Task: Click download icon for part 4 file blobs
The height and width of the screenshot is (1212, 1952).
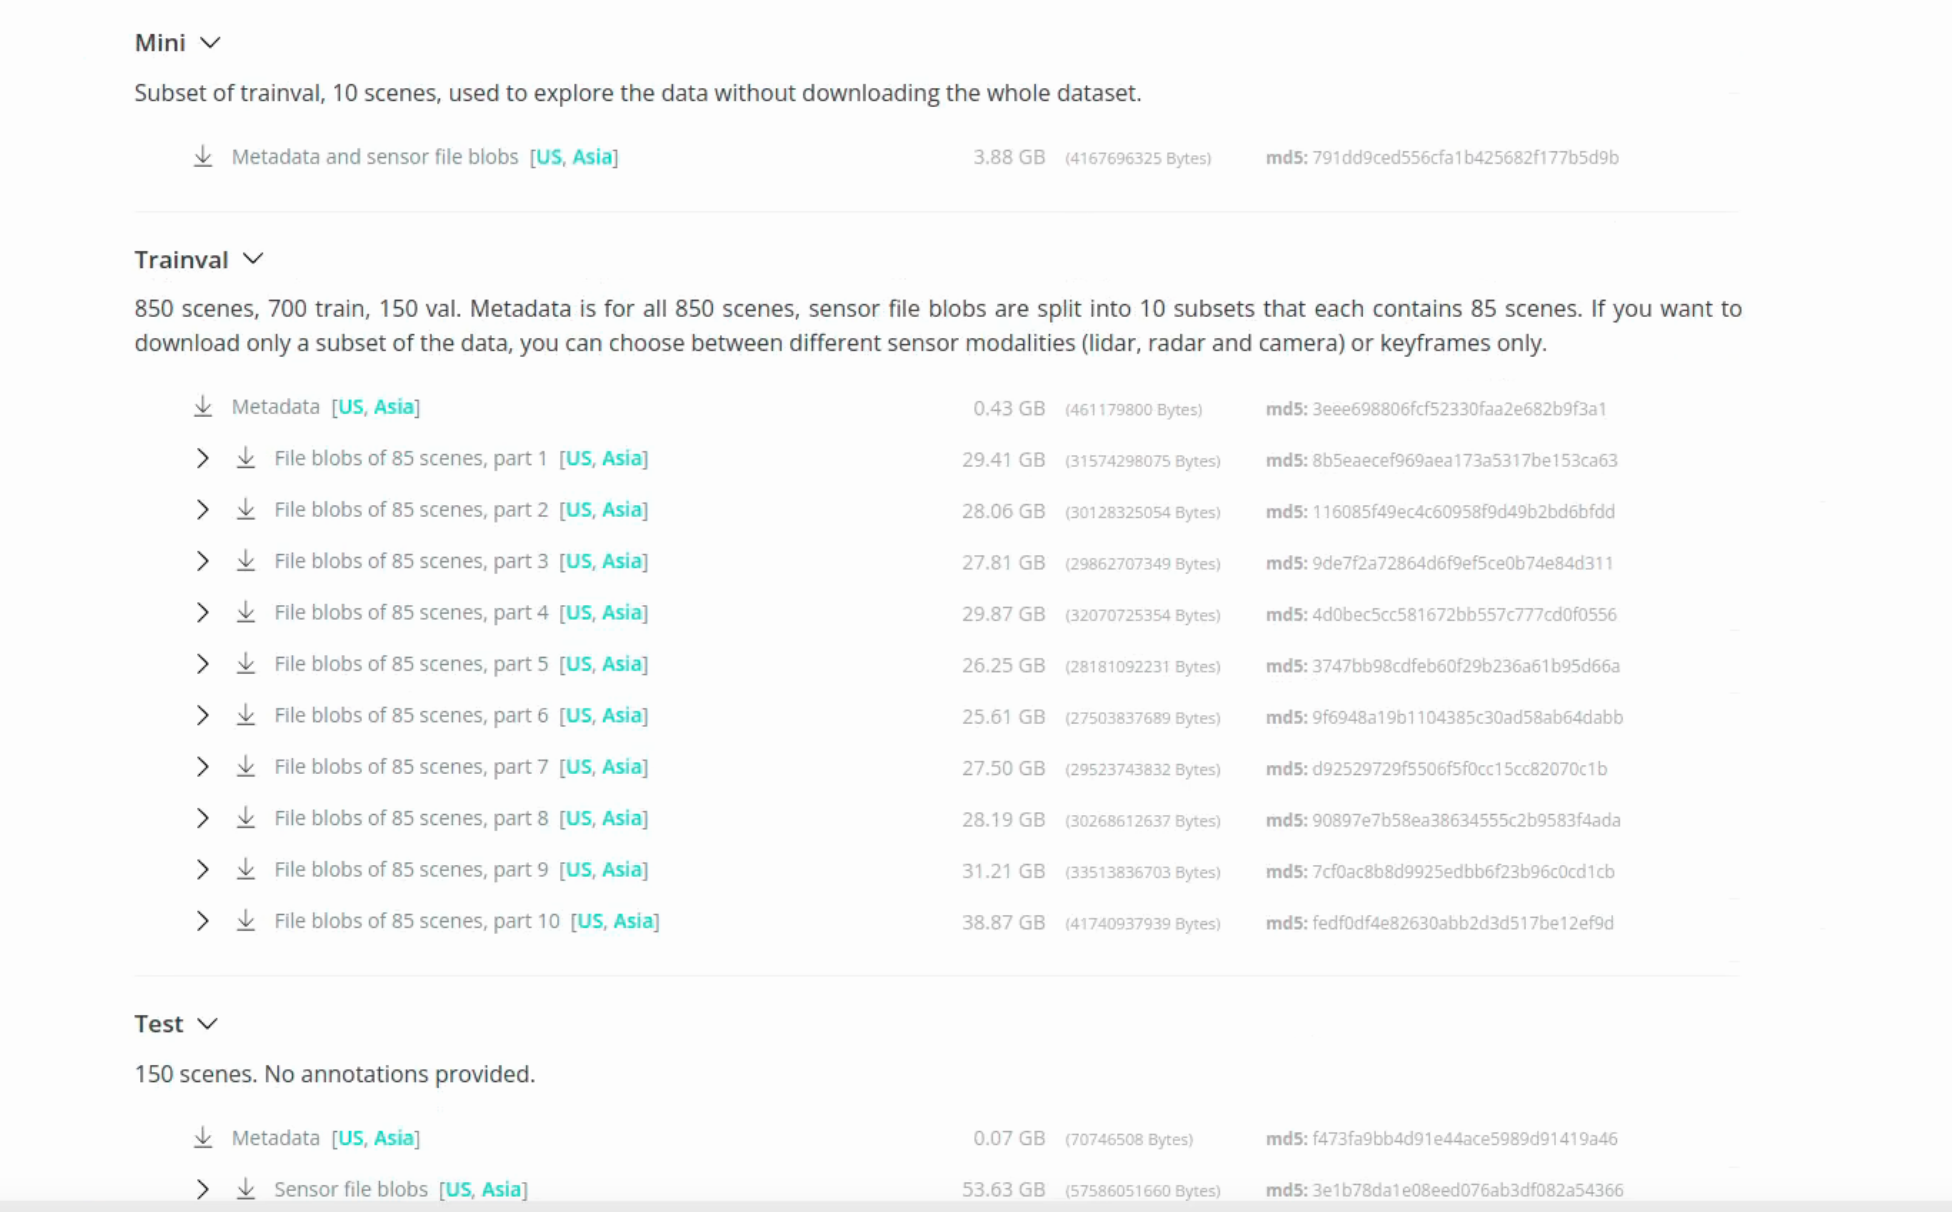Action: click(x=246, y=613)
